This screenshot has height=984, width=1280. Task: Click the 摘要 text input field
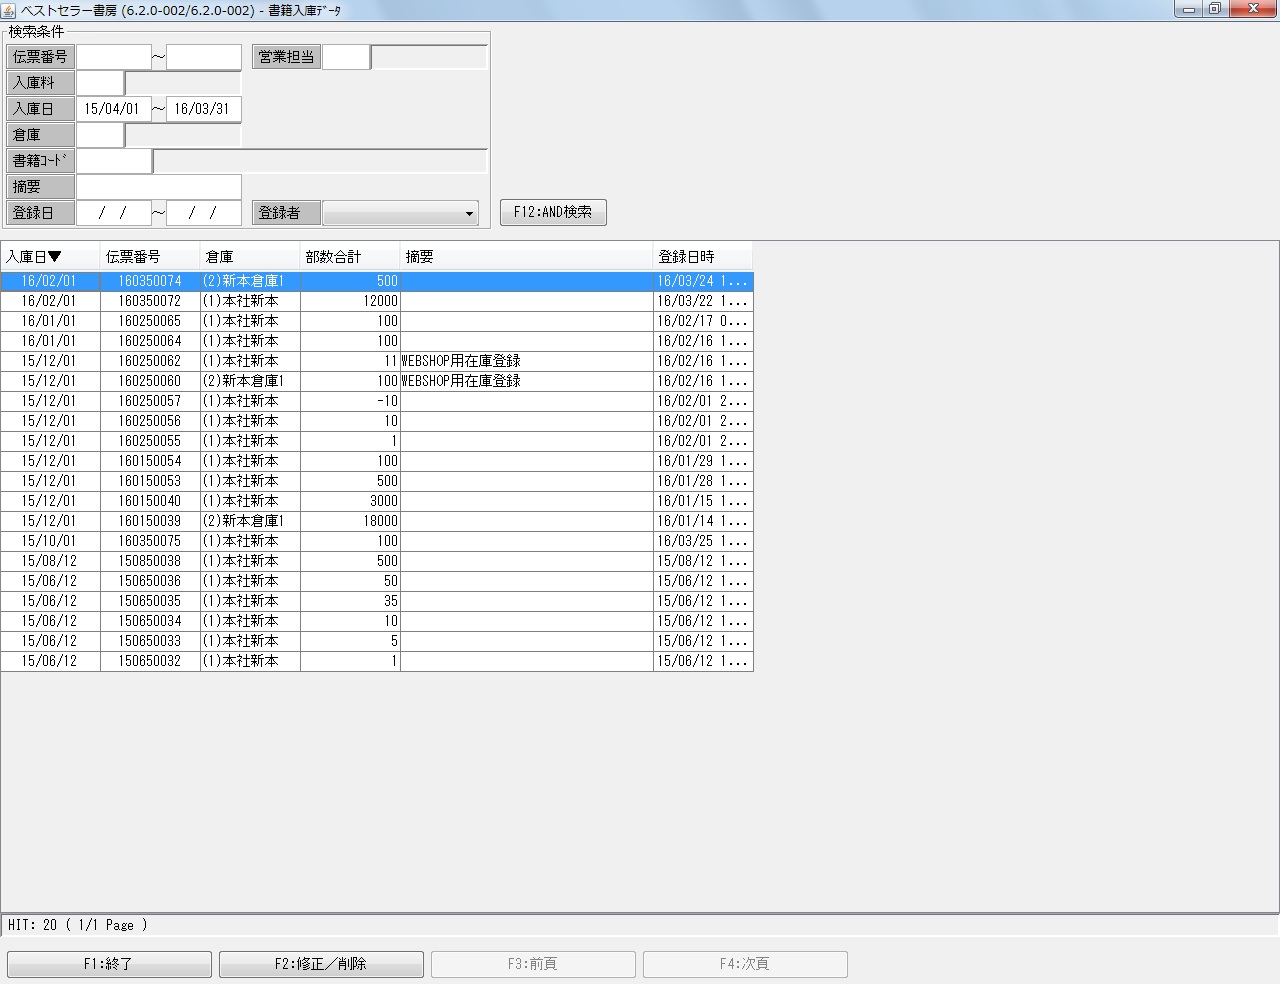click(159, 187)
